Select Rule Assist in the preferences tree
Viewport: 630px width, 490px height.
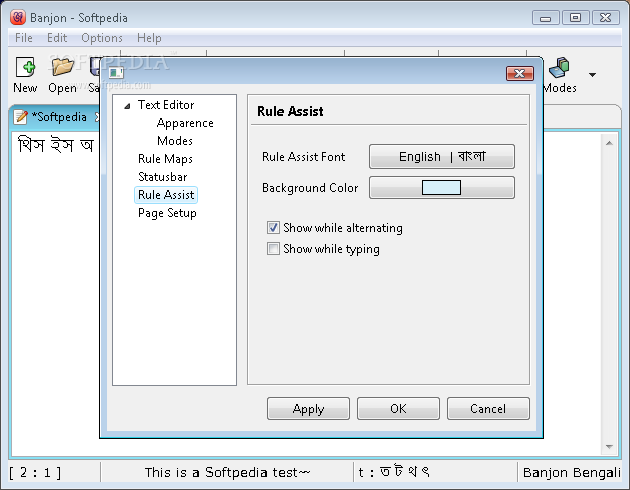click(166, 195)
